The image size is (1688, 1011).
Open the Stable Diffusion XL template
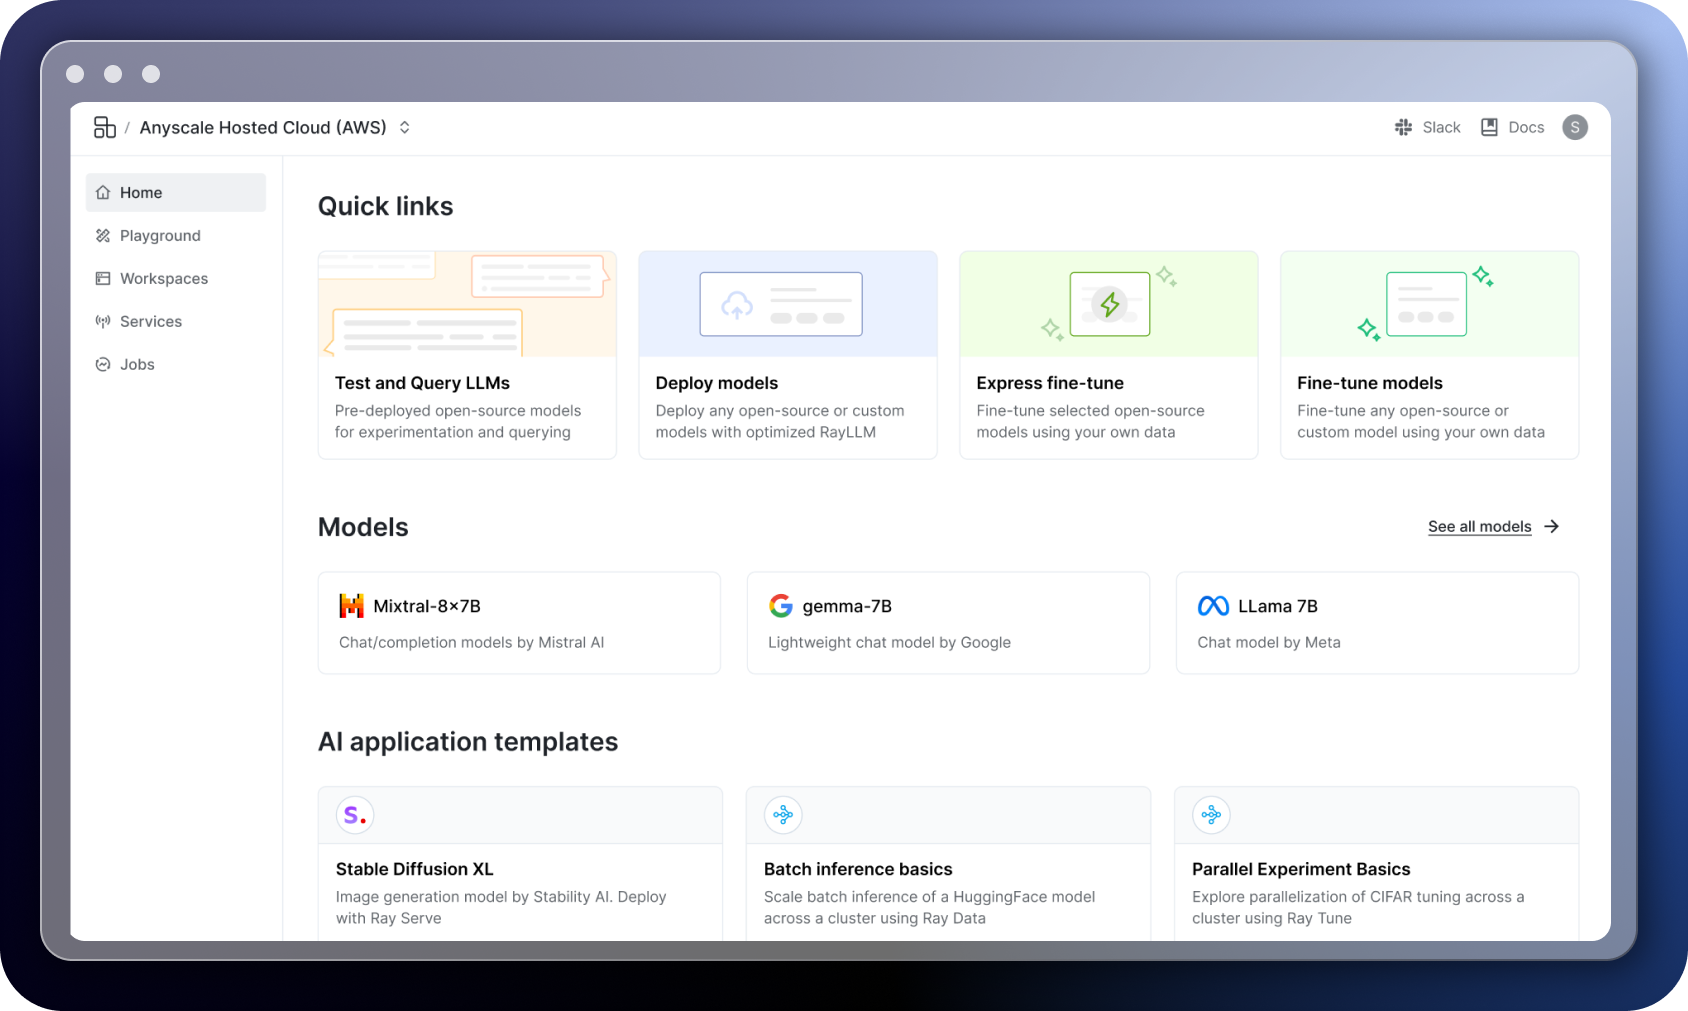click(520, 864)
